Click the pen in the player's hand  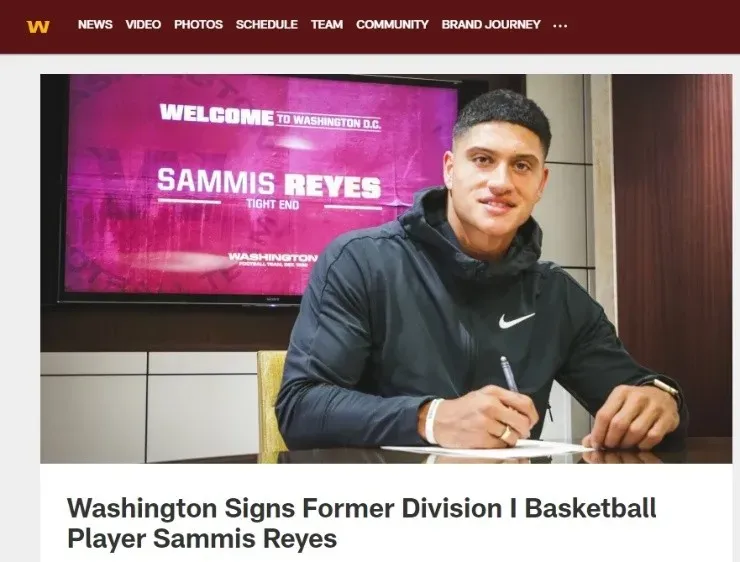[x=509, y=373]
